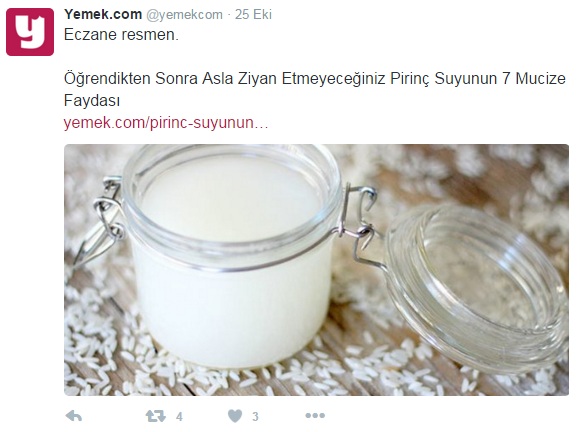Click the Yemek.com display name
The width and height of the screenshot is (577, 432).
[x=103, y=14]
